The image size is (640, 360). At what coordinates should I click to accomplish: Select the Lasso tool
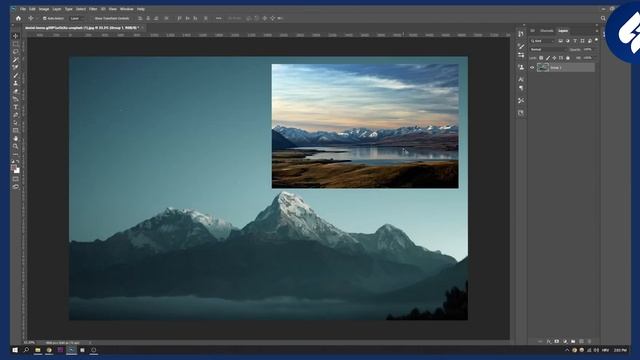click(16, 51)
